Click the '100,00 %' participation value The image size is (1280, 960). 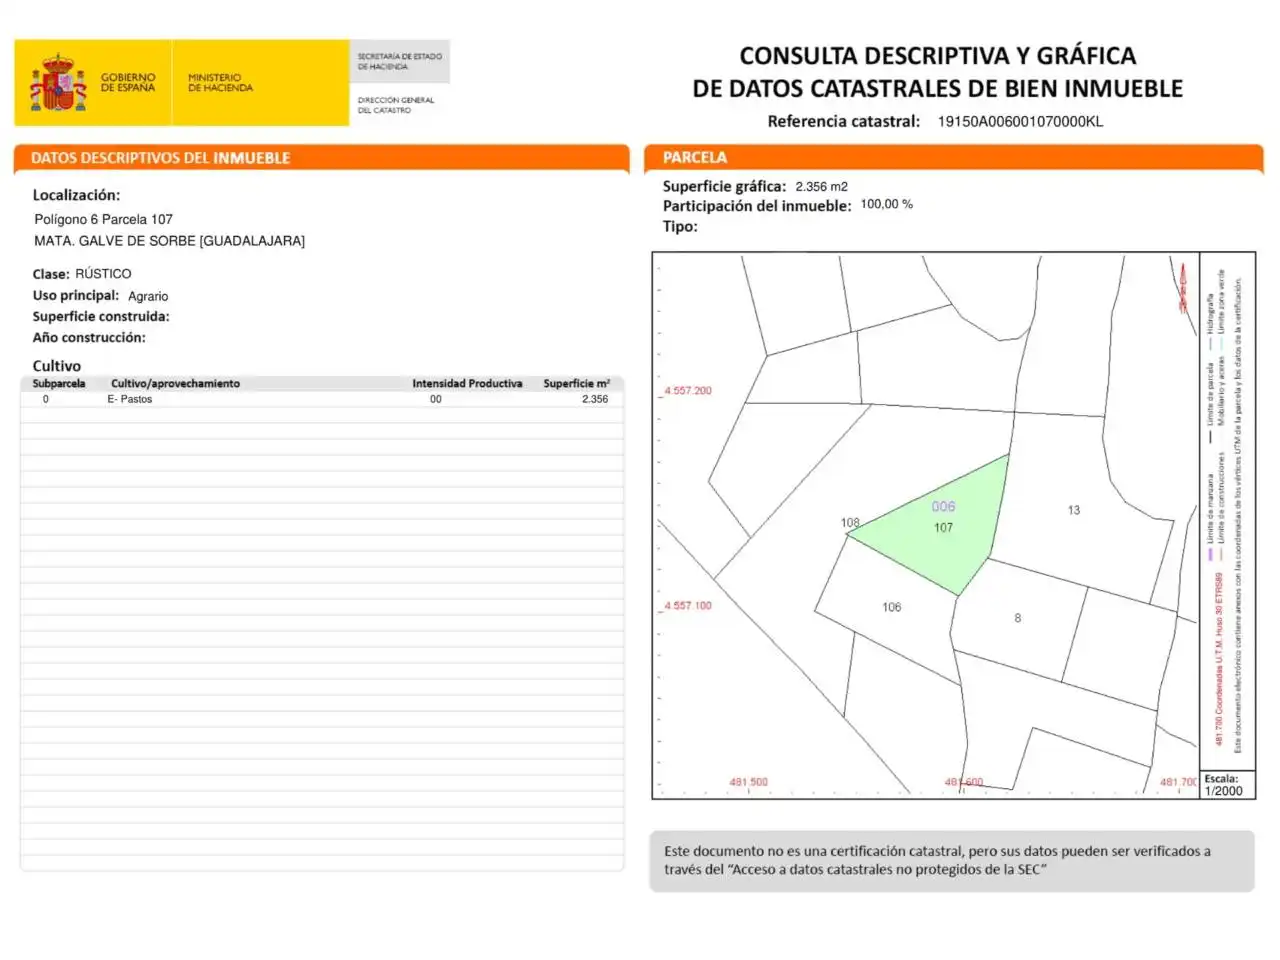pos(887,204)
